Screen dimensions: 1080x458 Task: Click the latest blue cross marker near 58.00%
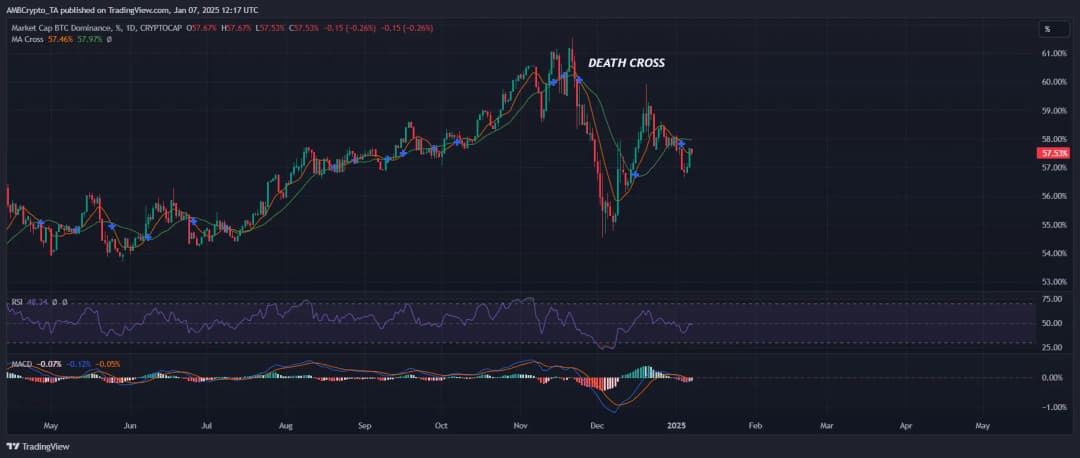click(x=681, y=146)
